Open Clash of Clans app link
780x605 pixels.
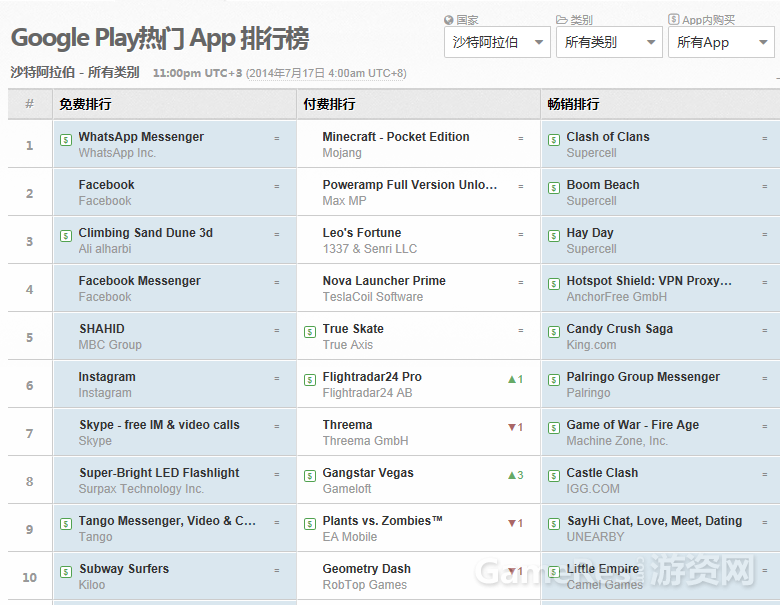(608, 137)
